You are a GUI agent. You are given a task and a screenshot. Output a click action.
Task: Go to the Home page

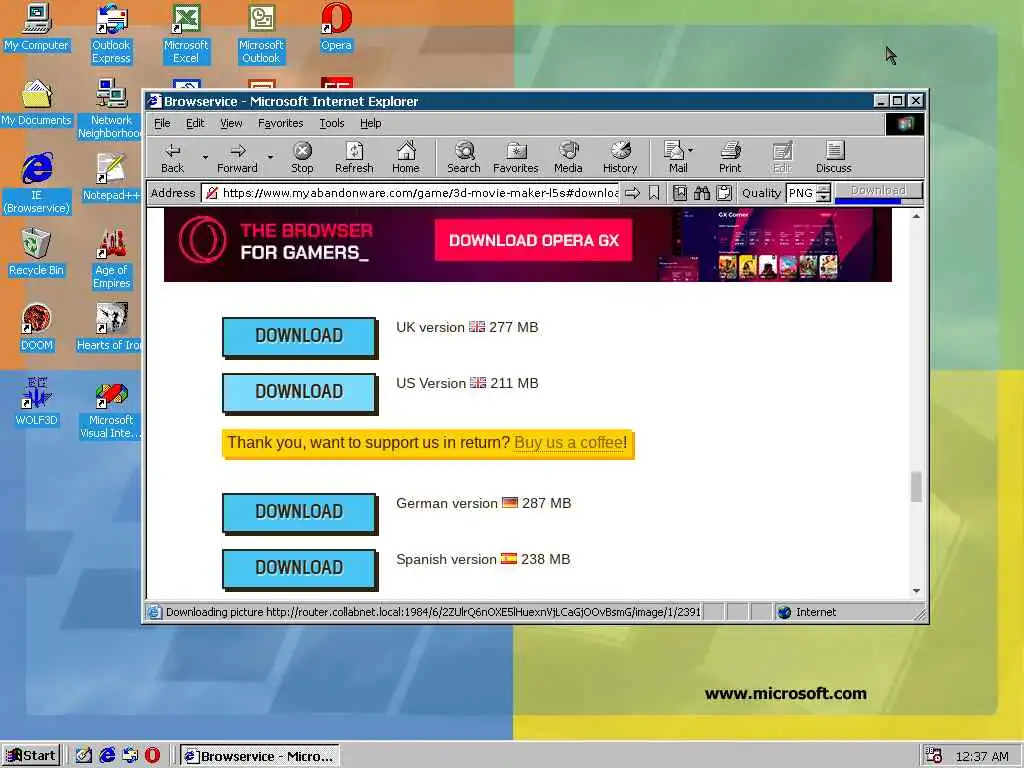click(x=406, y=157)
